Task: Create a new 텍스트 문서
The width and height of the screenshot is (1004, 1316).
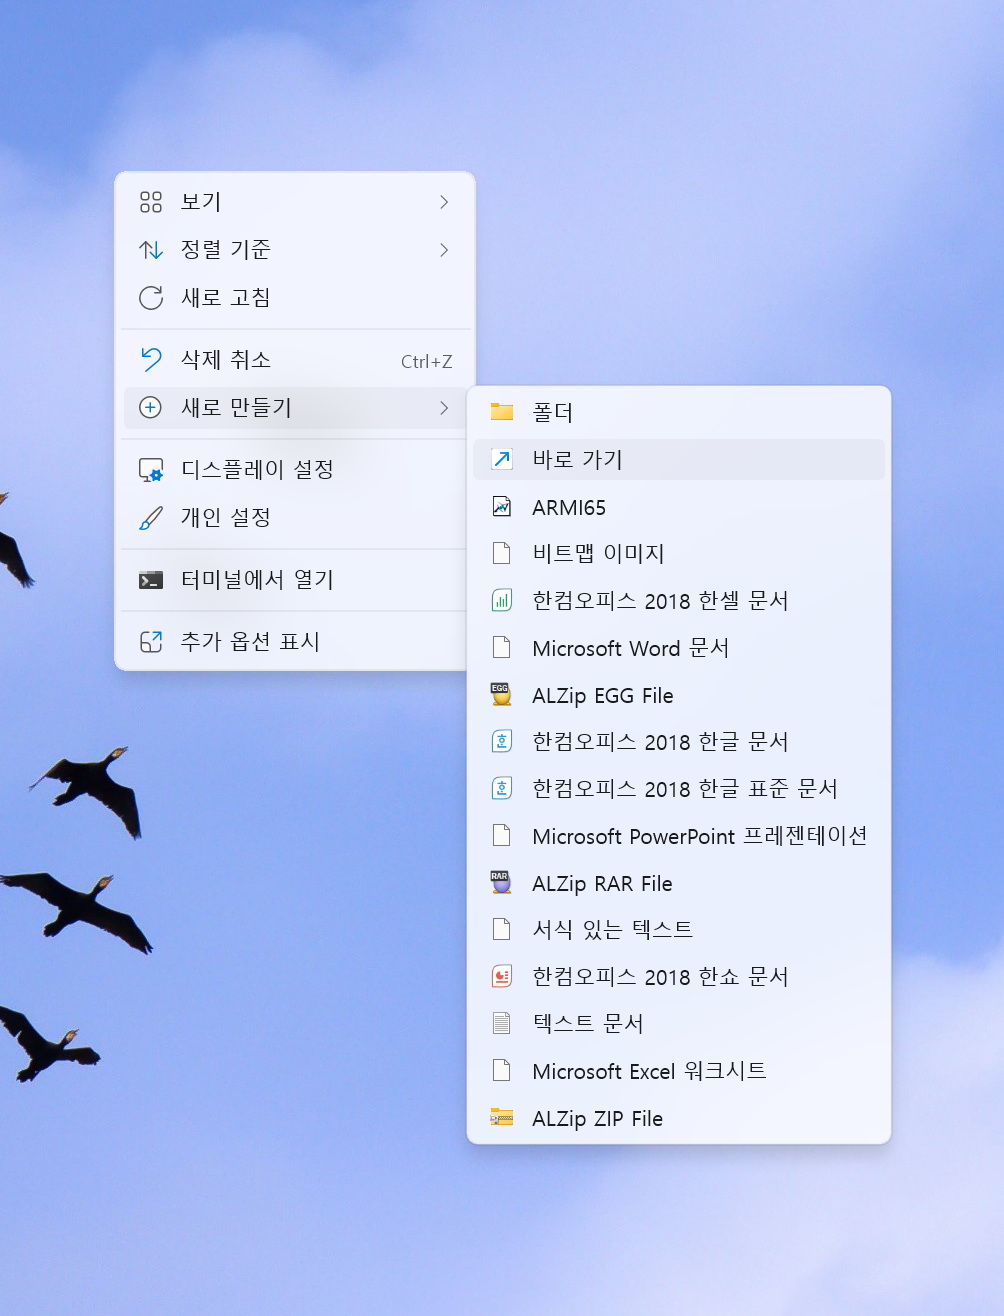Action: point(679,1023)
